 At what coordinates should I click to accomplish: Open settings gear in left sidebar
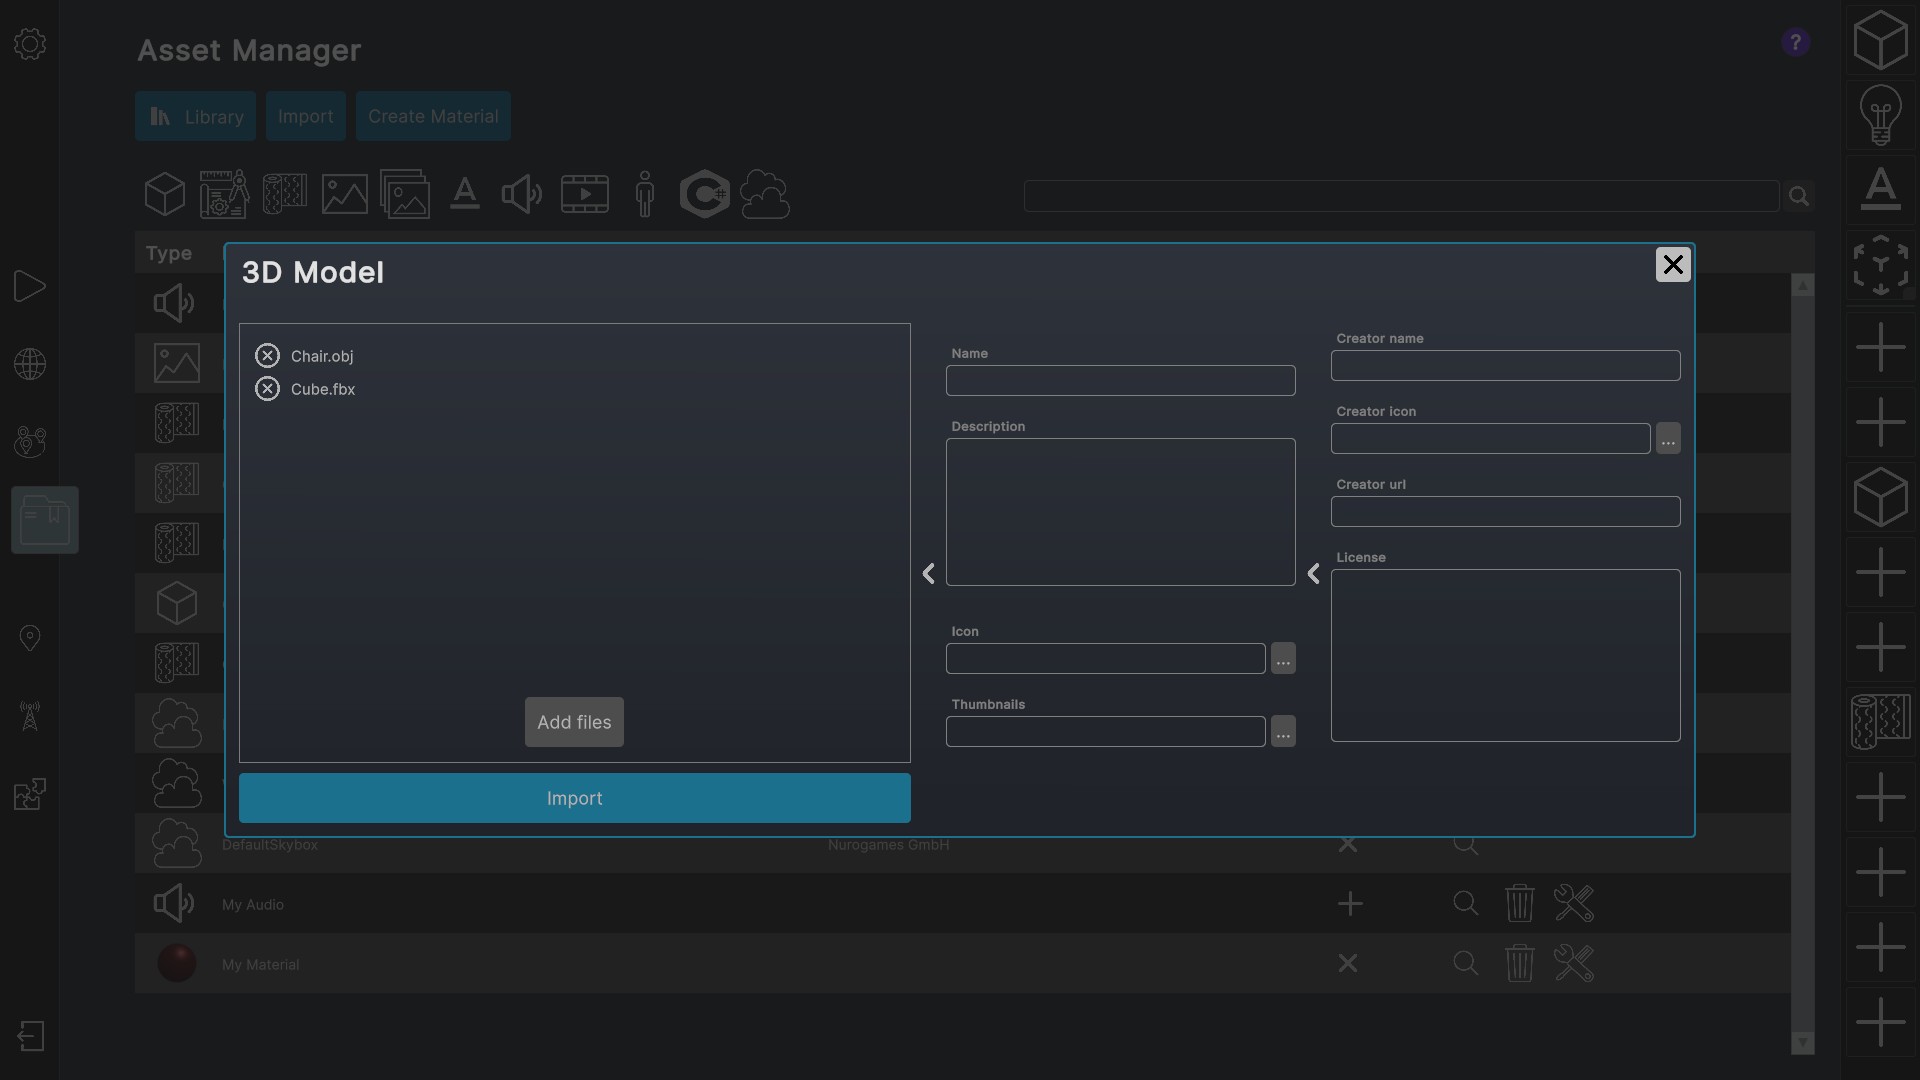pyautogui.click(x=30, y=44)
